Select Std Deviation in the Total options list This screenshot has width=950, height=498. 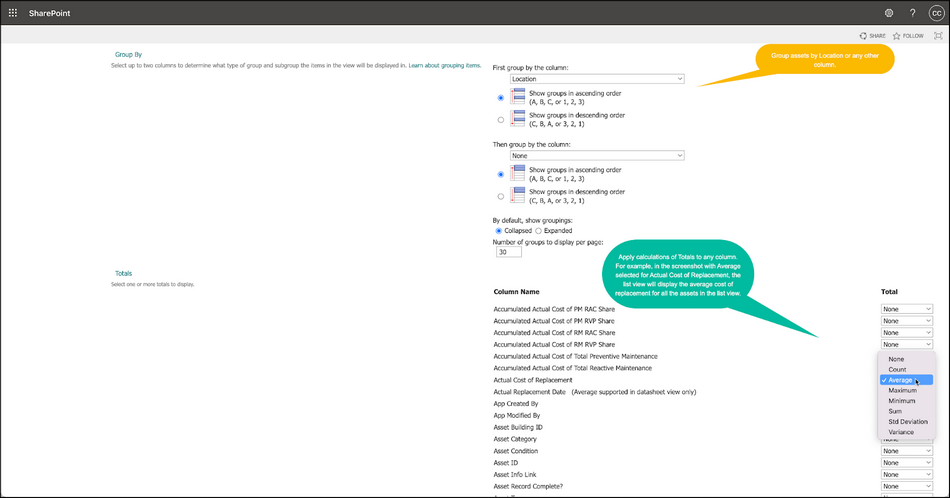(x=906, y=422)
